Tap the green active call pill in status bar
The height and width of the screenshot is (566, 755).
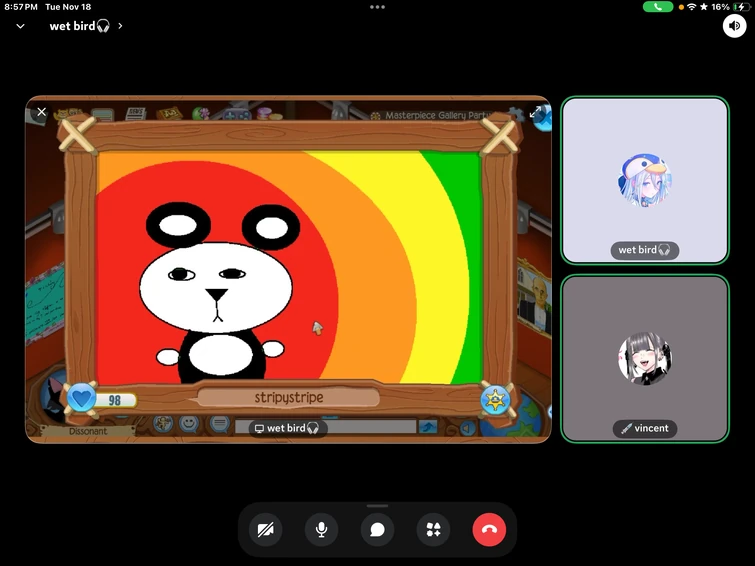[x=658, y=7]
